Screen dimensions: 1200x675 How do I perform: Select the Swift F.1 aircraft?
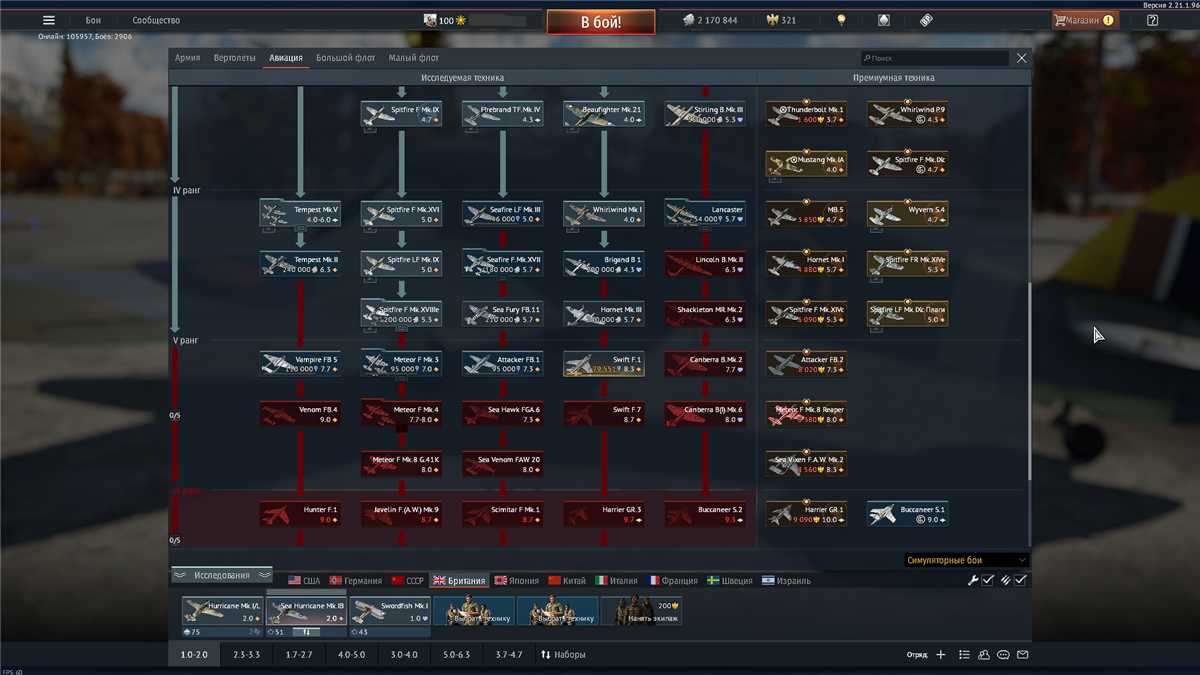click(x=604, y=364)
